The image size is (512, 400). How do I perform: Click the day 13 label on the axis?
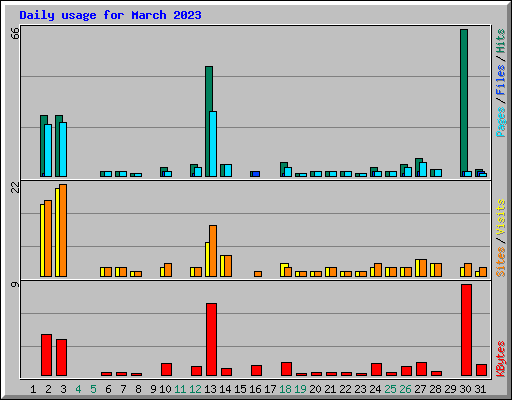[210, 389]
